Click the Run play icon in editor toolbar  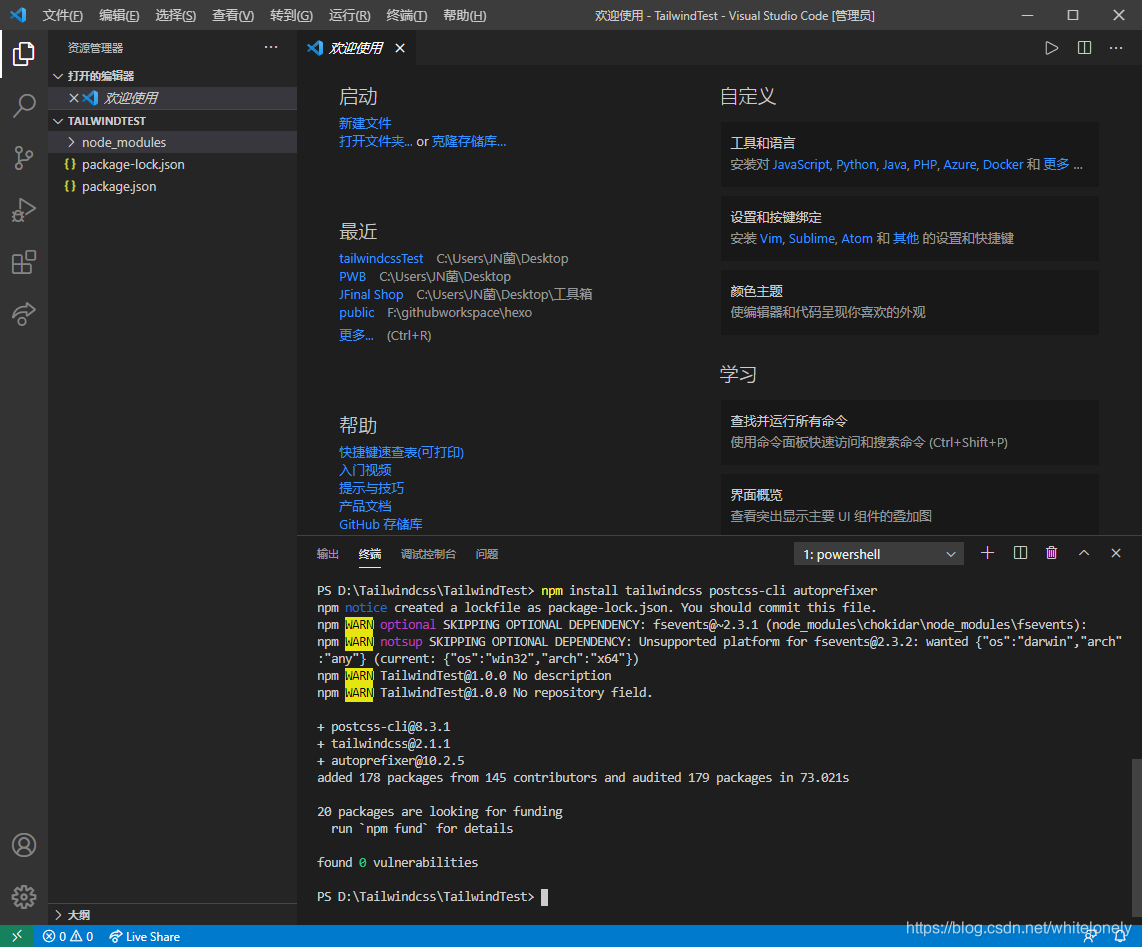click(1051, 48)
